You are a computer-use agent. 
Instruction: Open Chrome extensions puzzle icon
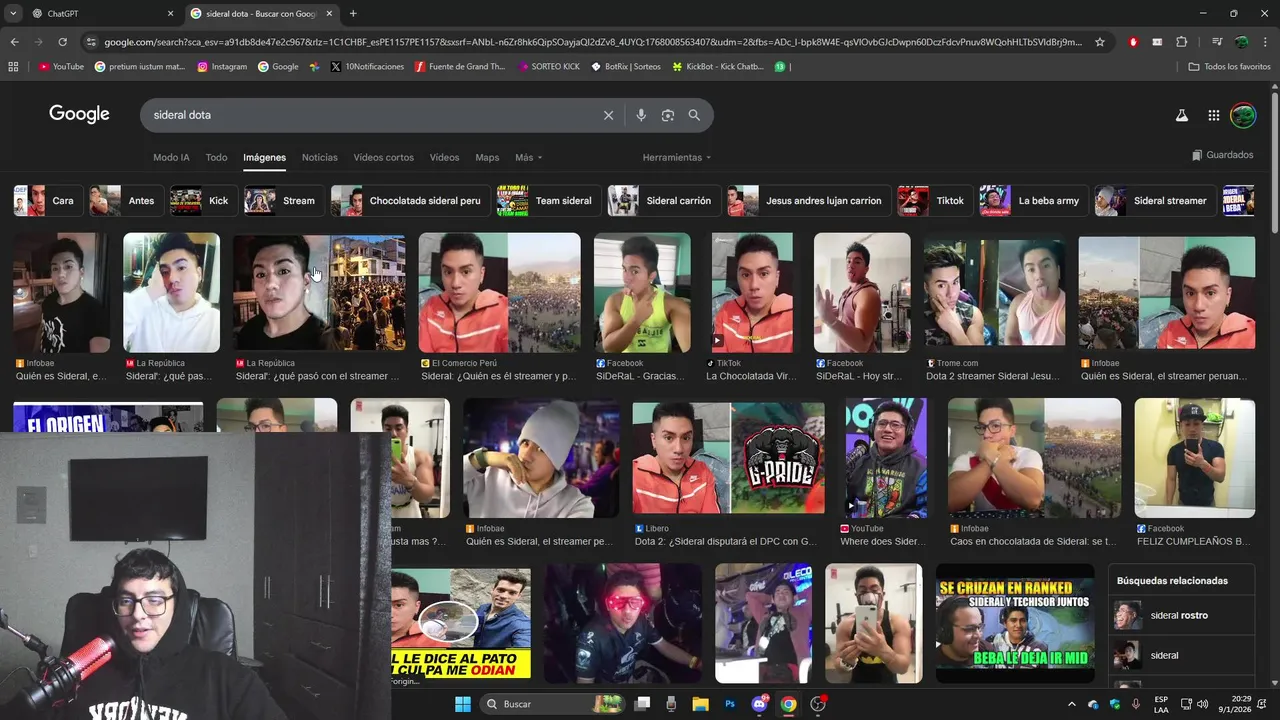1181,42
